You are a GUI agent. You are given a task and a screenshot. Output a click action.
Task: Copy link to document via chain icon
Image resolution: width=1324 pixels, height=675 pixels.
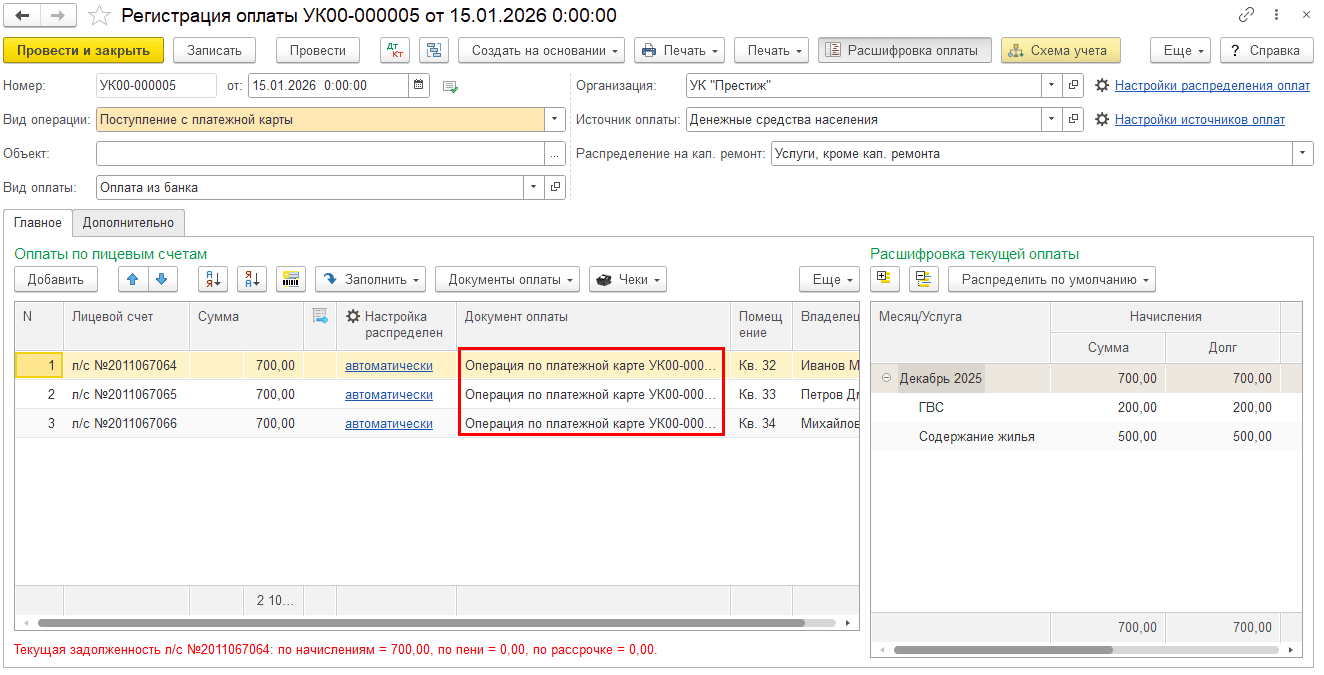tap(1246, 16)
